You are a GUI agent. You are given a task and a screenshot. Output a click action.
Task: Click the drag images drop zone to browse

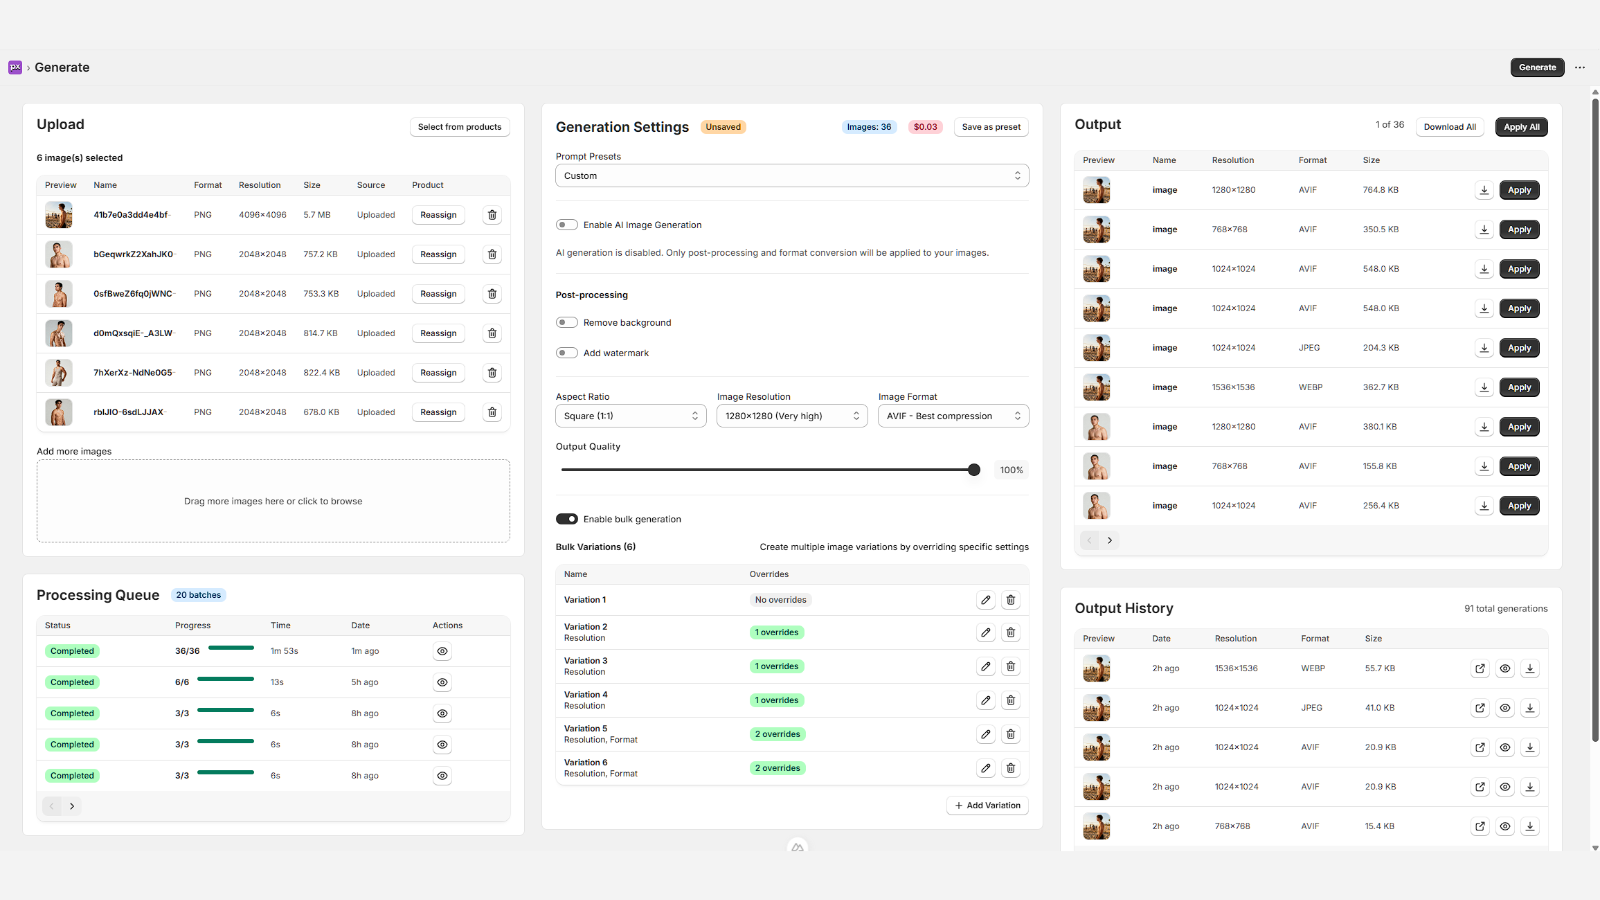click(x=273, y=500)
